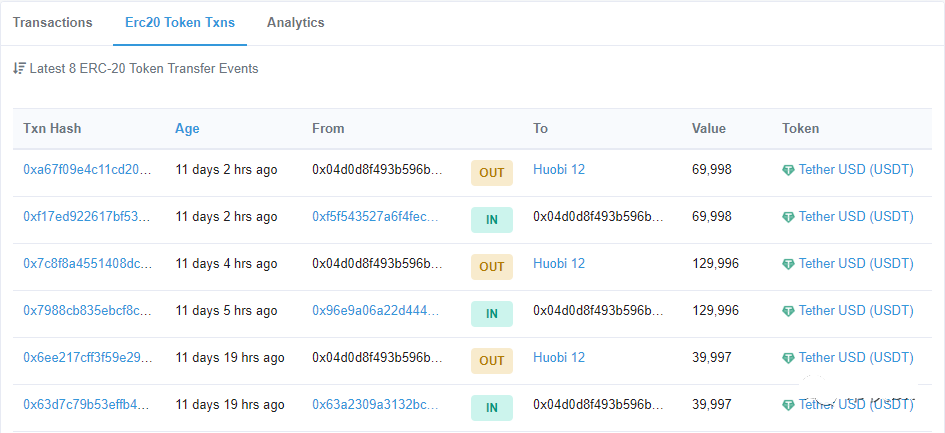Open the Analytics tab
The height and width of the screenshot is (433, 945).
pos(295,22)
